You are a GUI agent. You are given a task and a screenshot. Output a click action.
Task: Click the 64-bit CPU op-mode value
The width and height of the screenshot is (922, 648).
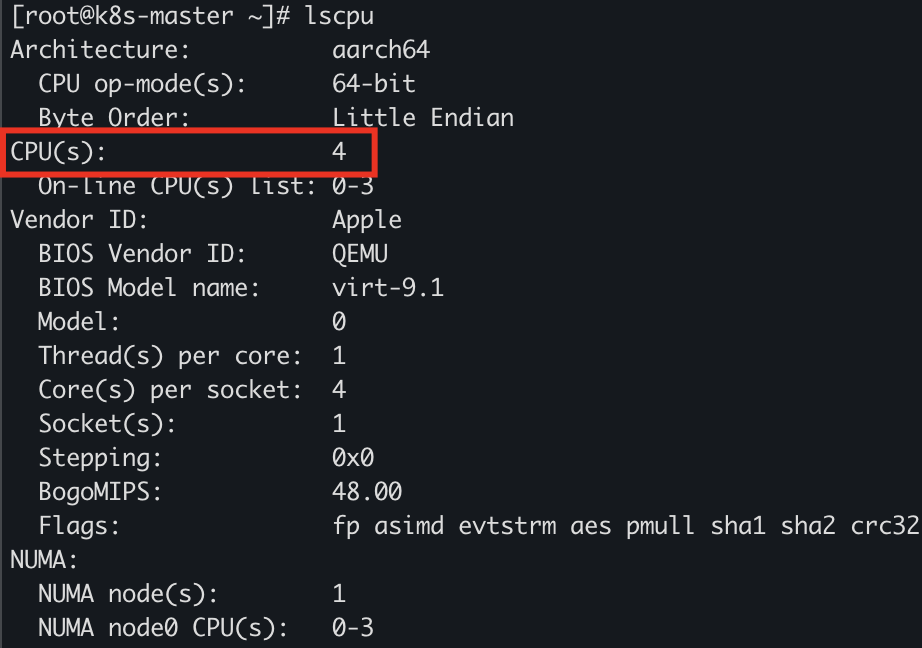pyautogui.click(x=374, y=84)
